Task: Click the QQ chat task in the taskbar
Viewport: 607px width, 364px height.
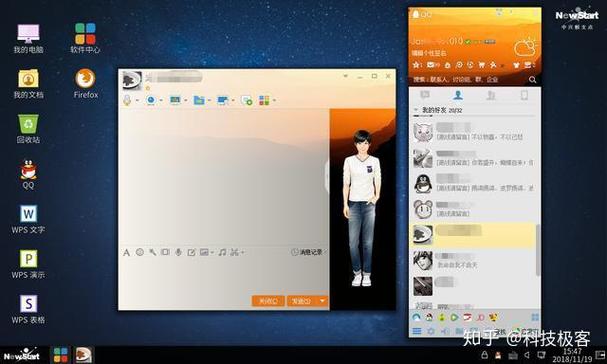Action: click(x=84, y=355)
